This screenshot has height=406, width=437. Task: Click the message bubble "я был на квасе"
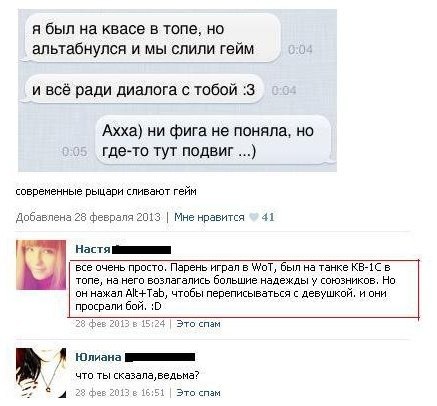pyautogui.click(x=153, y=39)
